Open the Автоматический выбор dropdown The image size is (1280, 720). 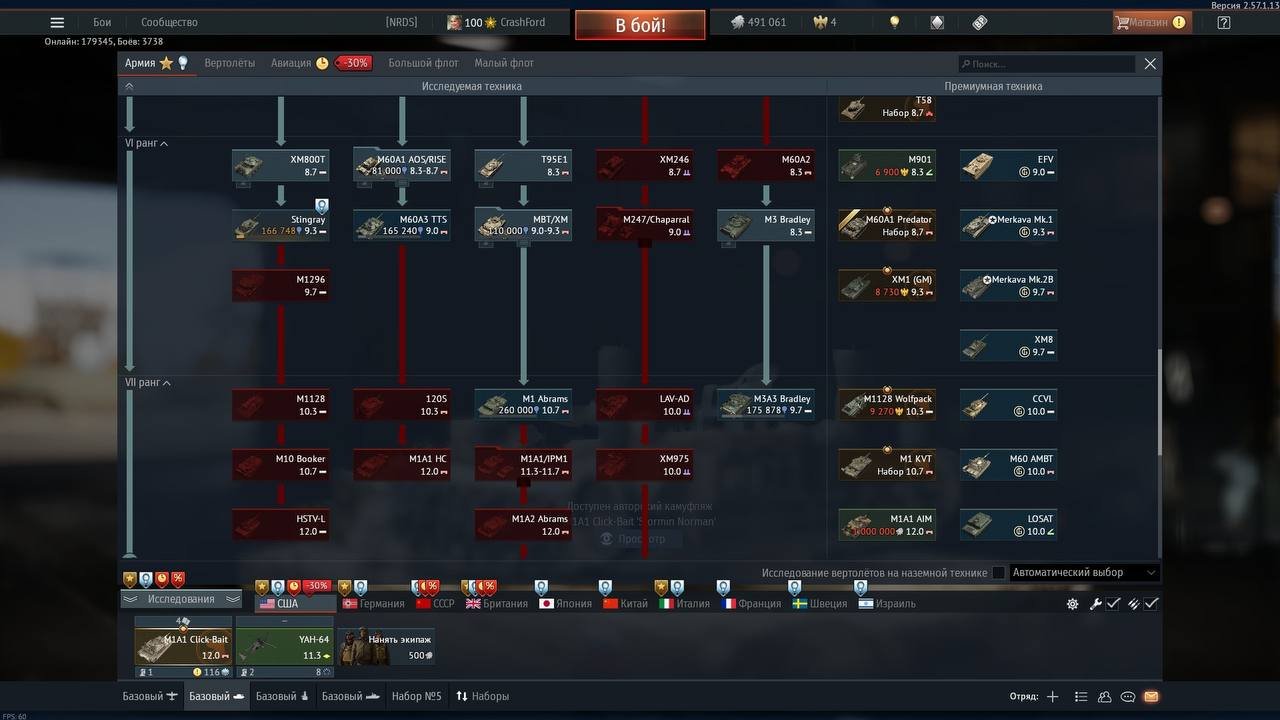tap(1084, 573)
